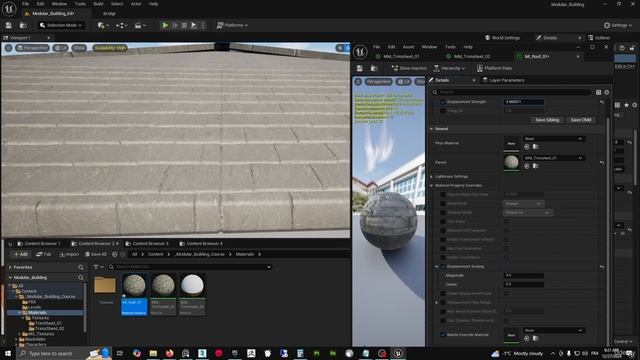Reset Displacement Scaling to default arrow
This screenshot has height=360, width=640.
coord(602,267)
